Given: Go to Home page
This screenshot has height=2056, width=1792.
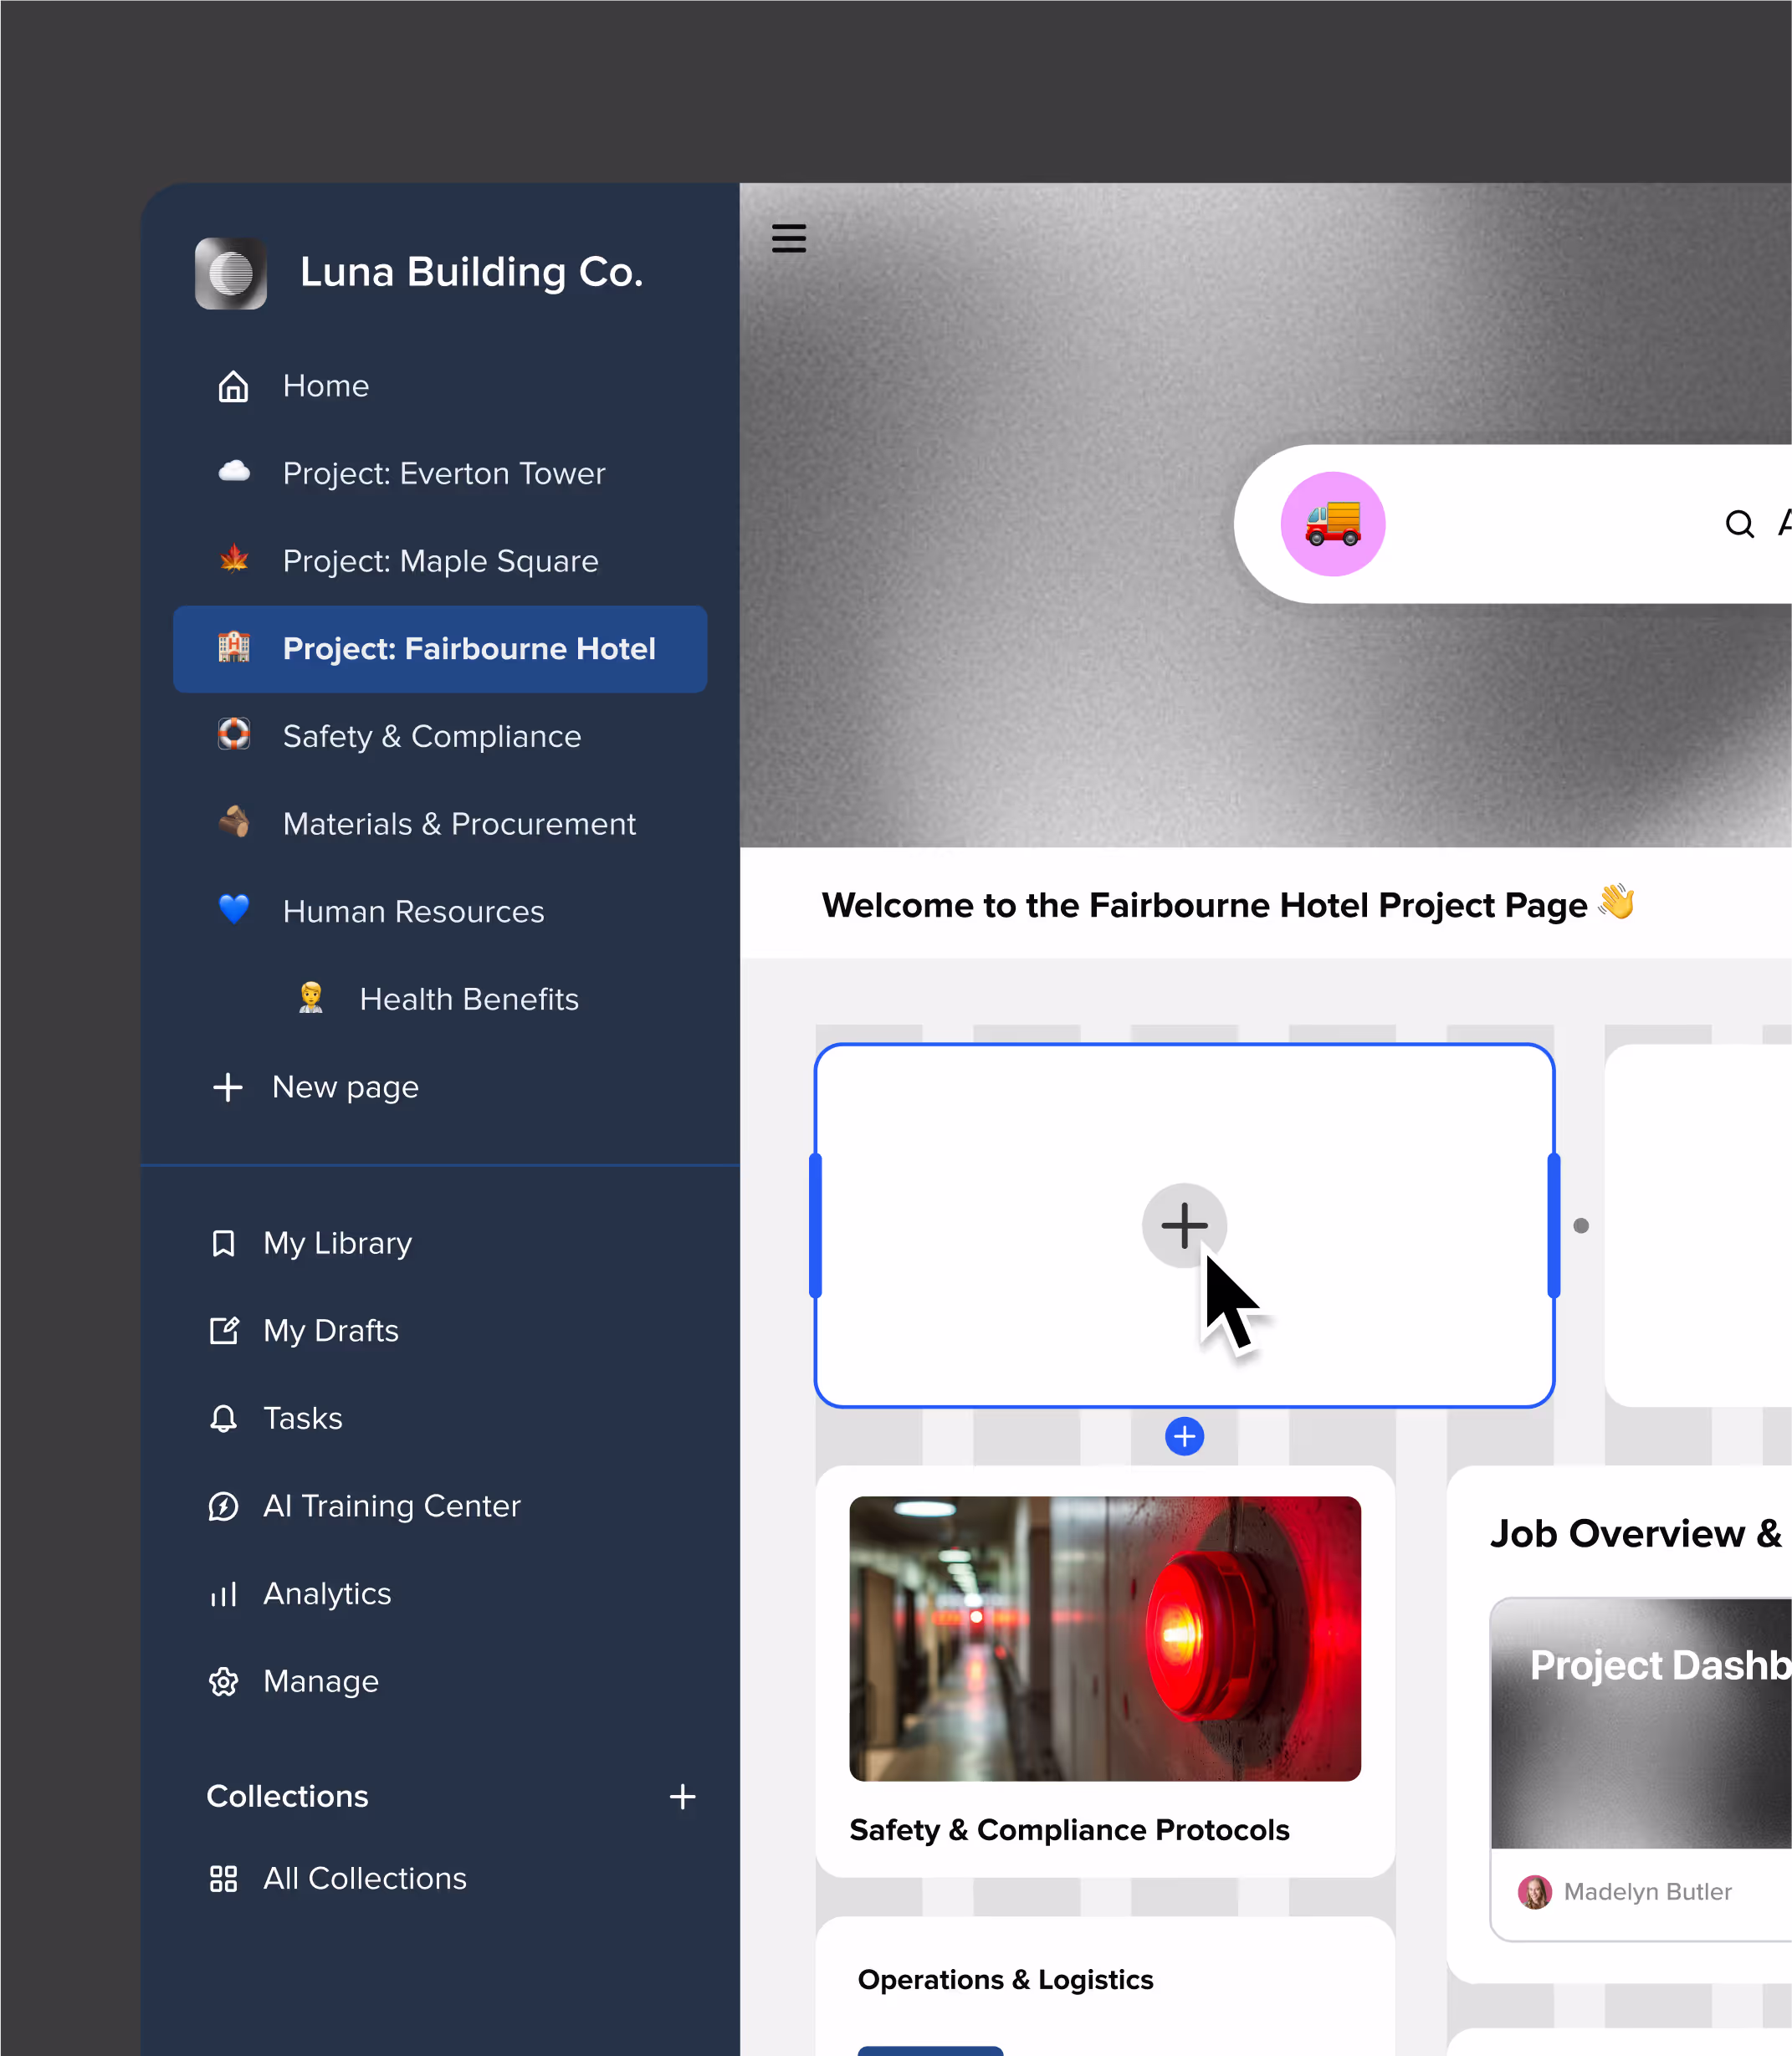Looking at the screenshot, I should [325, 386].
